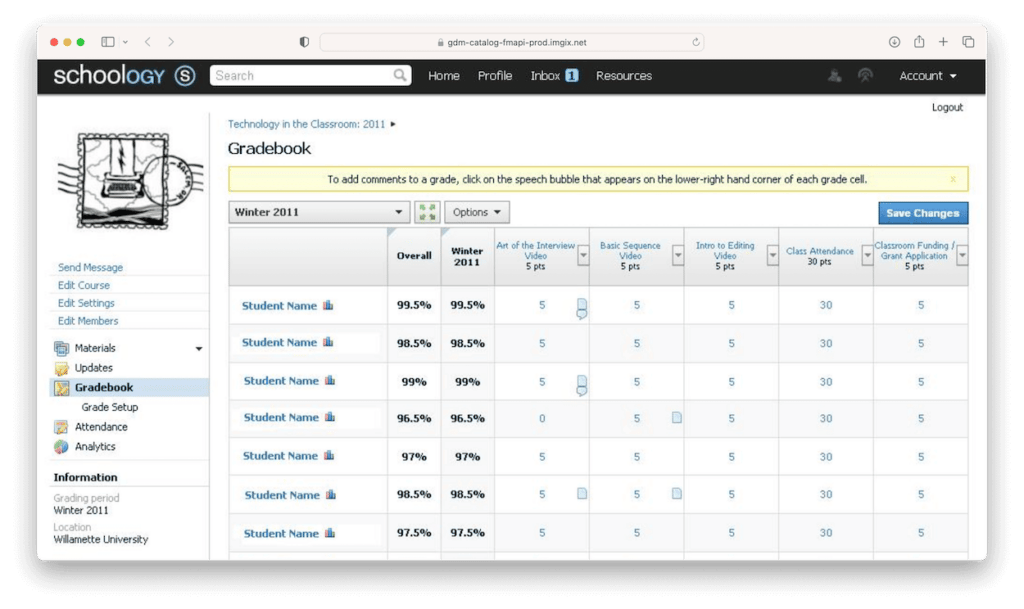Viewport: 1024px width, 609px height.
Task: Open submission icon in 96.5% row Basic Sequence
Action: point(677,418)
